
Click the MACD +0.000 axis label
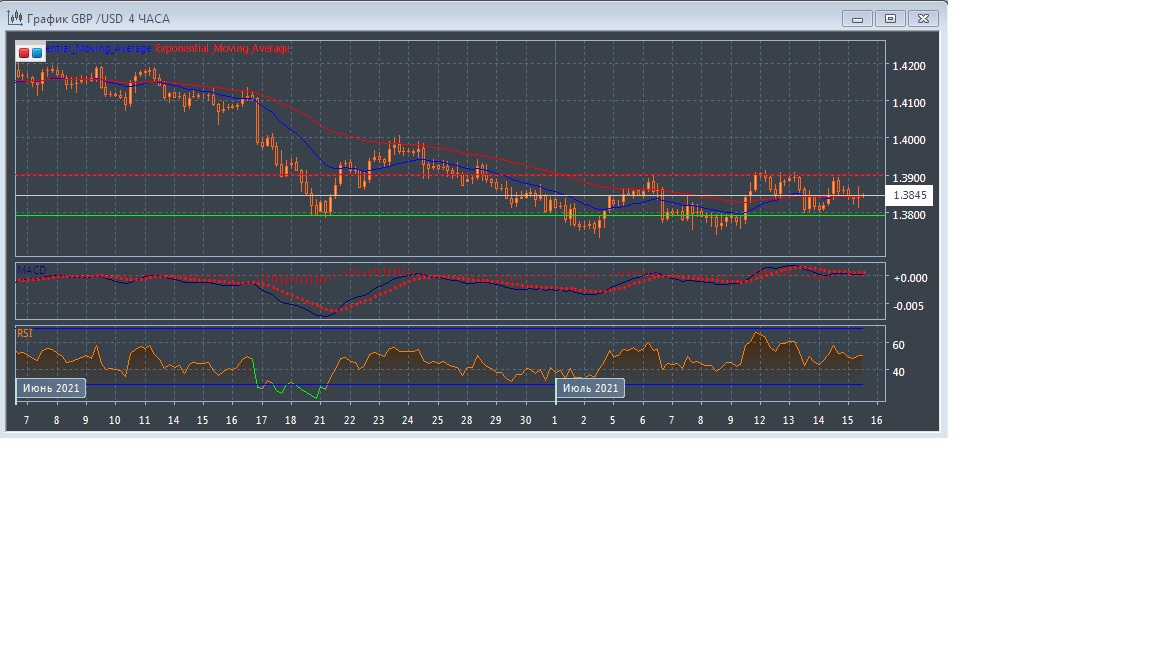[910, 278]
